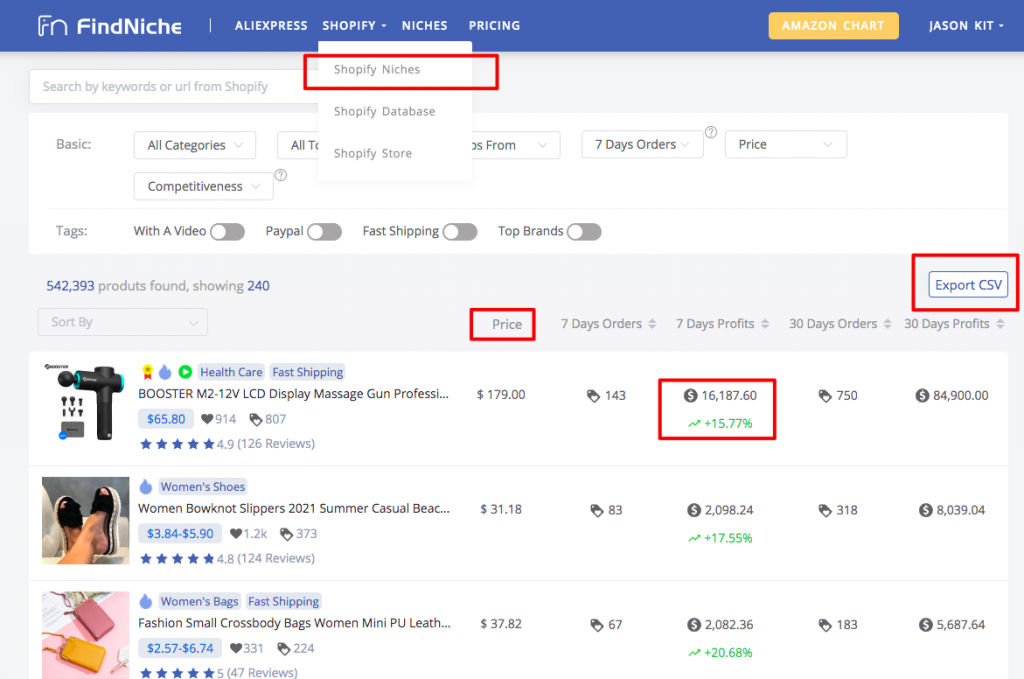This screenshot has height=679, width=1024.
Task: Click the tag icon next to 224
Action: 283,648
